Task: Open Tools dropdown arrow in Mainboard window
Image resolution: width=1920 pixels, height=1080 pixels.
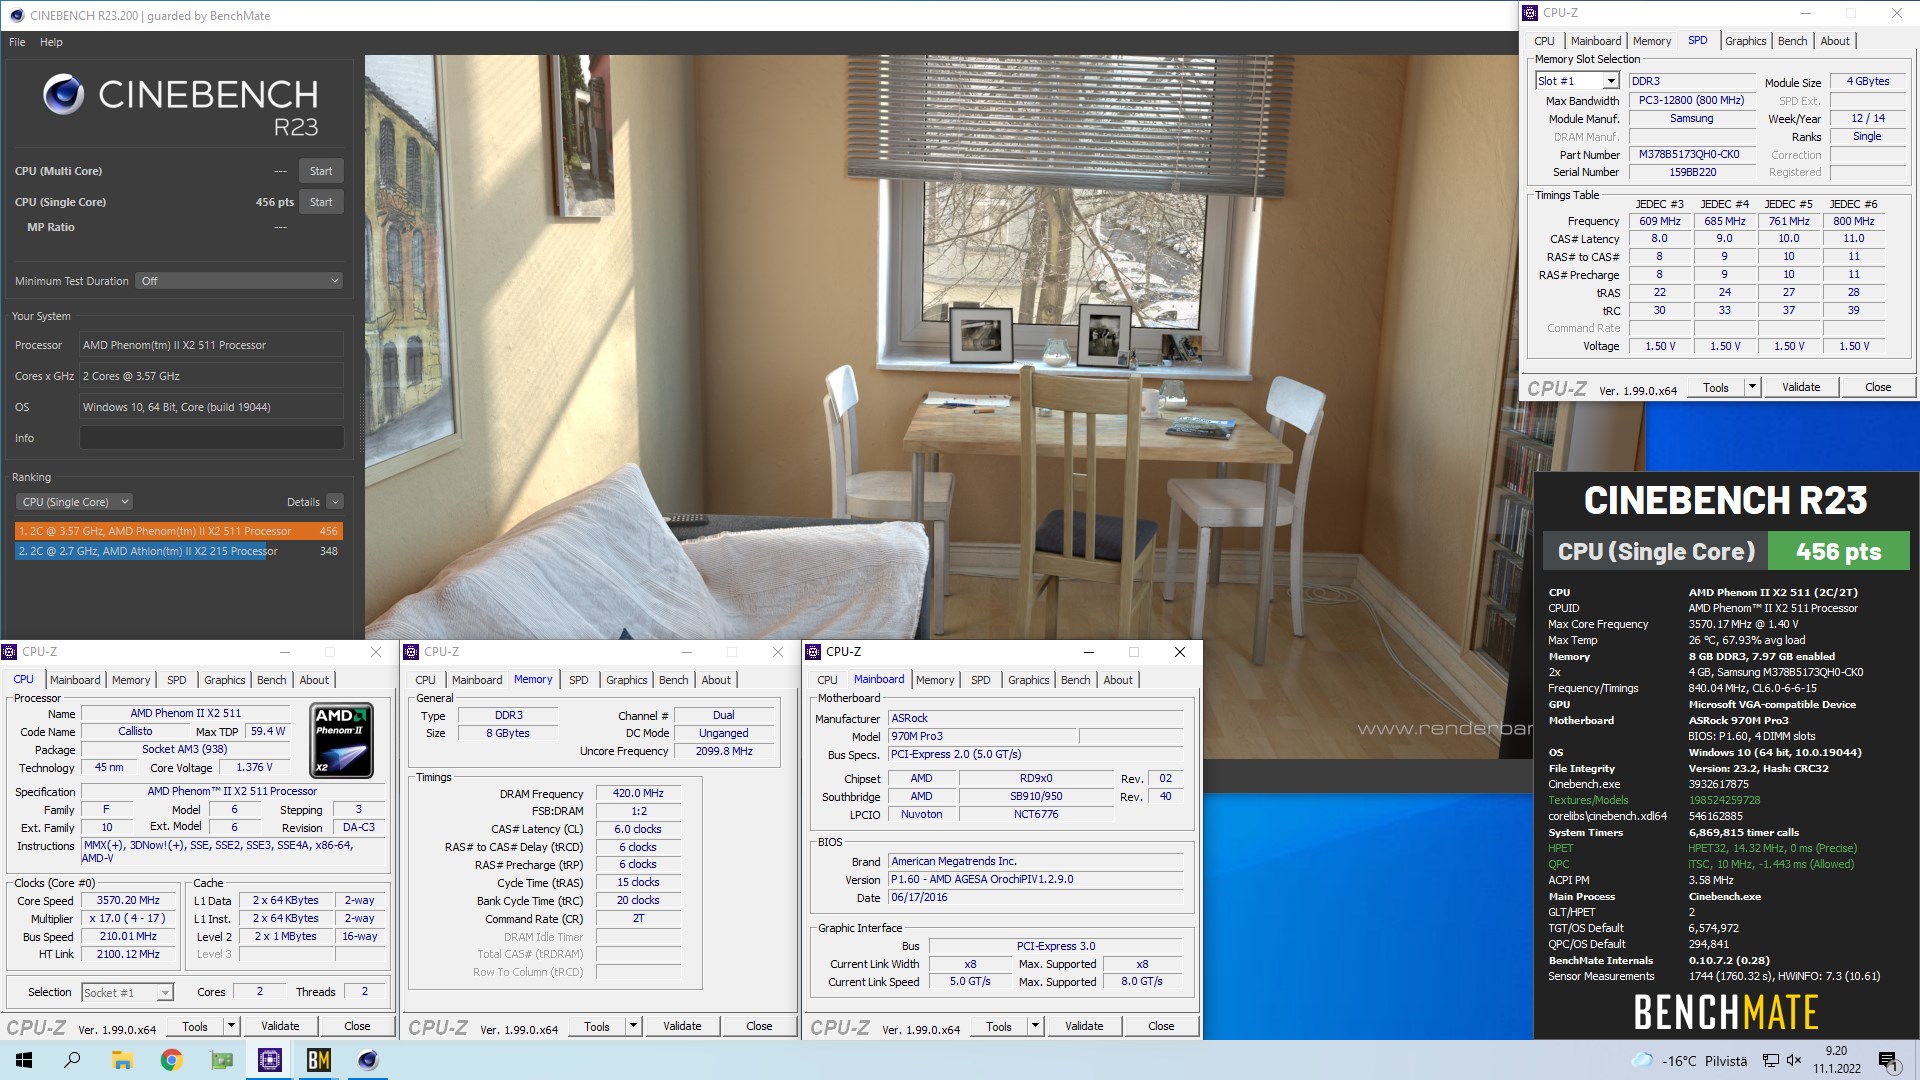Action: [x=1035, y=1026]
